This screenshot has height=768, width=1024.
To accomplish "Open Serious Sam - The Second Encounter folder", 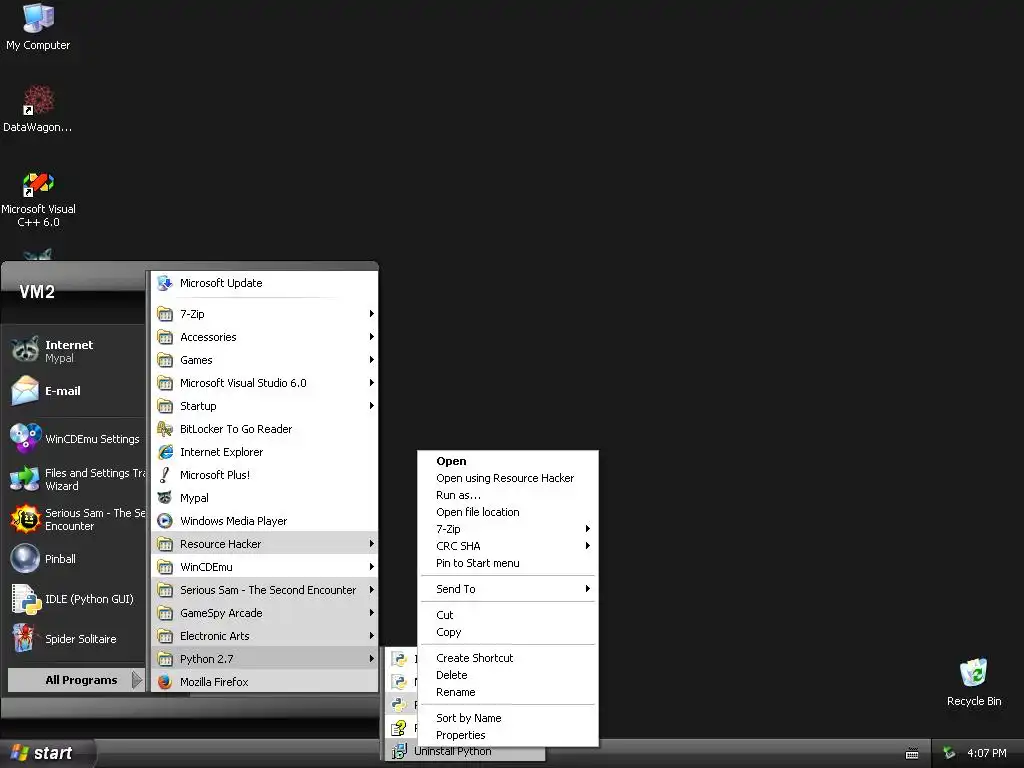I will pos(264,590).
